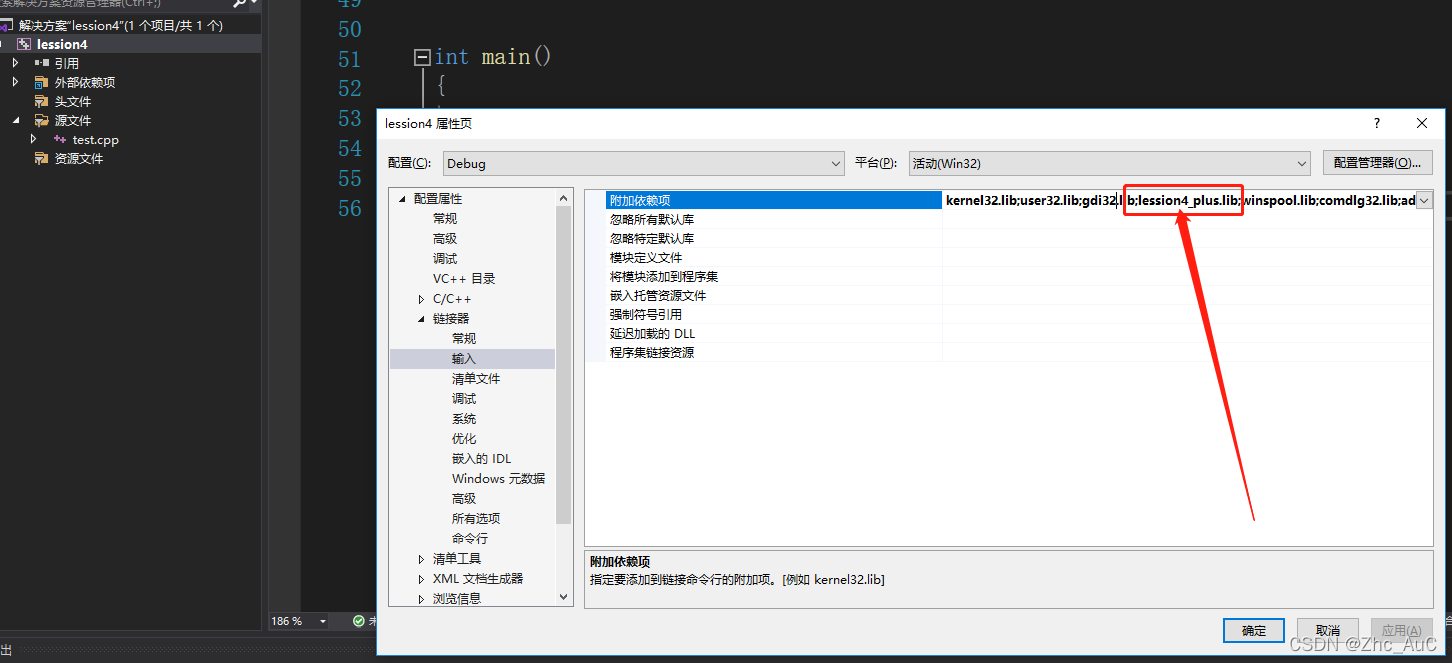Open the 配置 Debug dropdown

[643, 163]
